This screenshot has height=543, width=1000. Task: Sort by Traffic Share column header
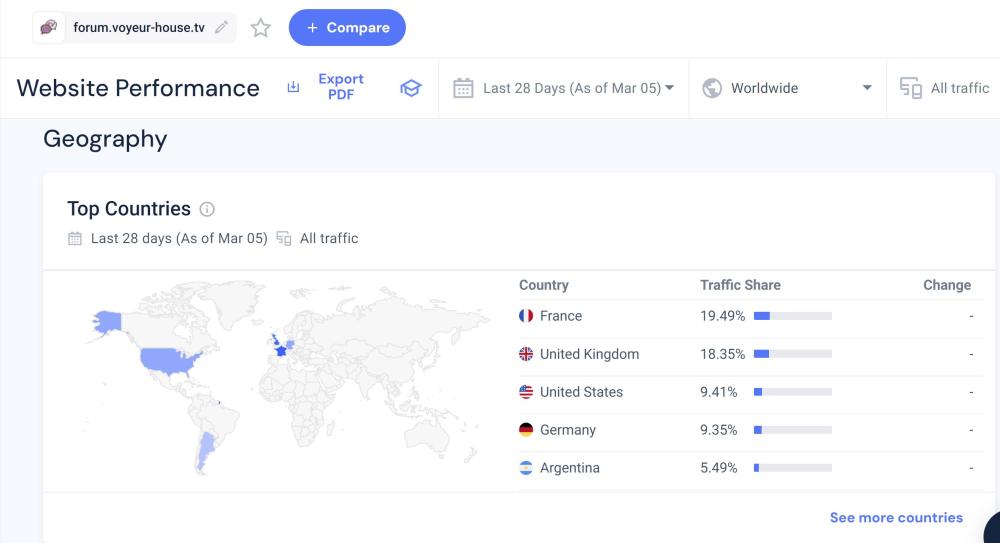click(740, 285)
